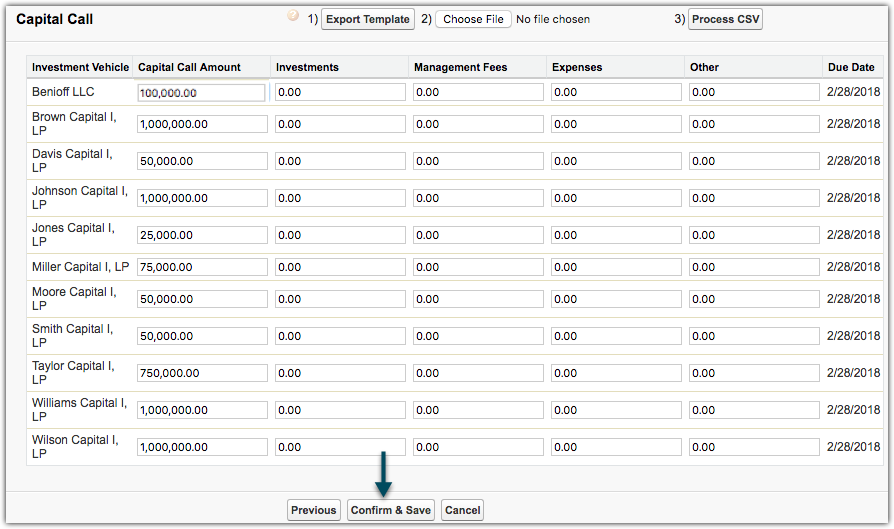Open the Choose File picker

coord(473,19)
